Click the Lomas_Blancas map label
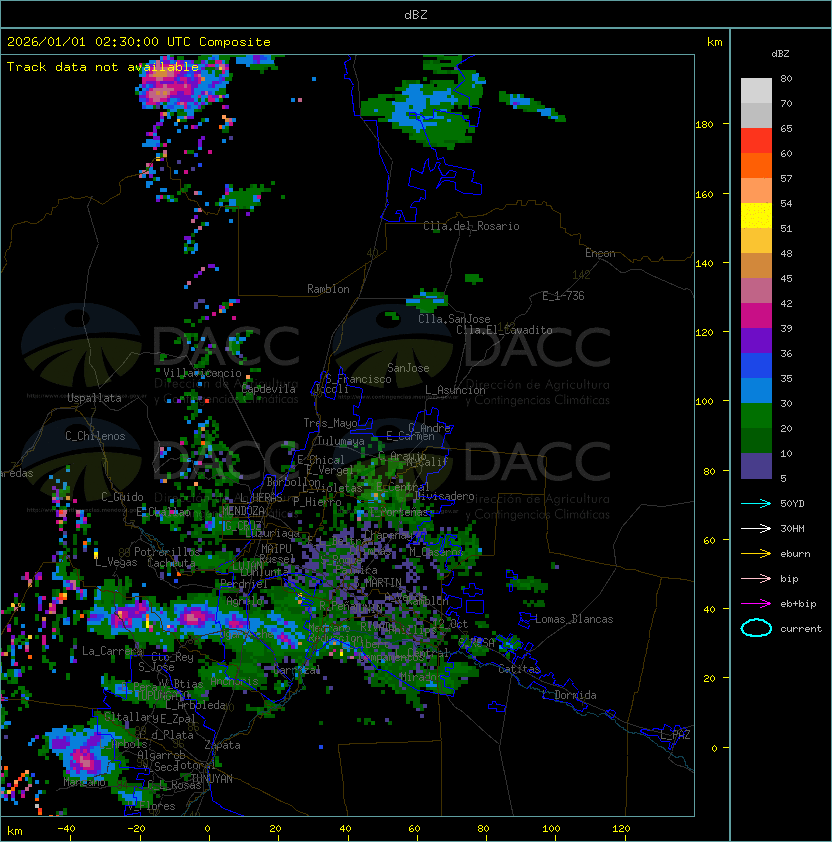Screen dimensions: 832x842 (x=574, y=619)
